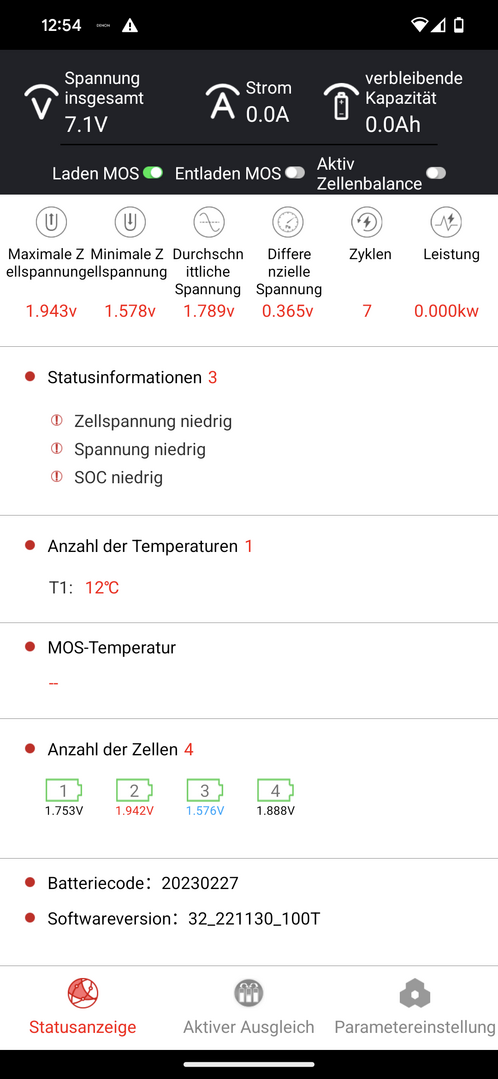Tap the Zyklen cycle icon
The image size is (498, 1079).
tap(367, 222)
